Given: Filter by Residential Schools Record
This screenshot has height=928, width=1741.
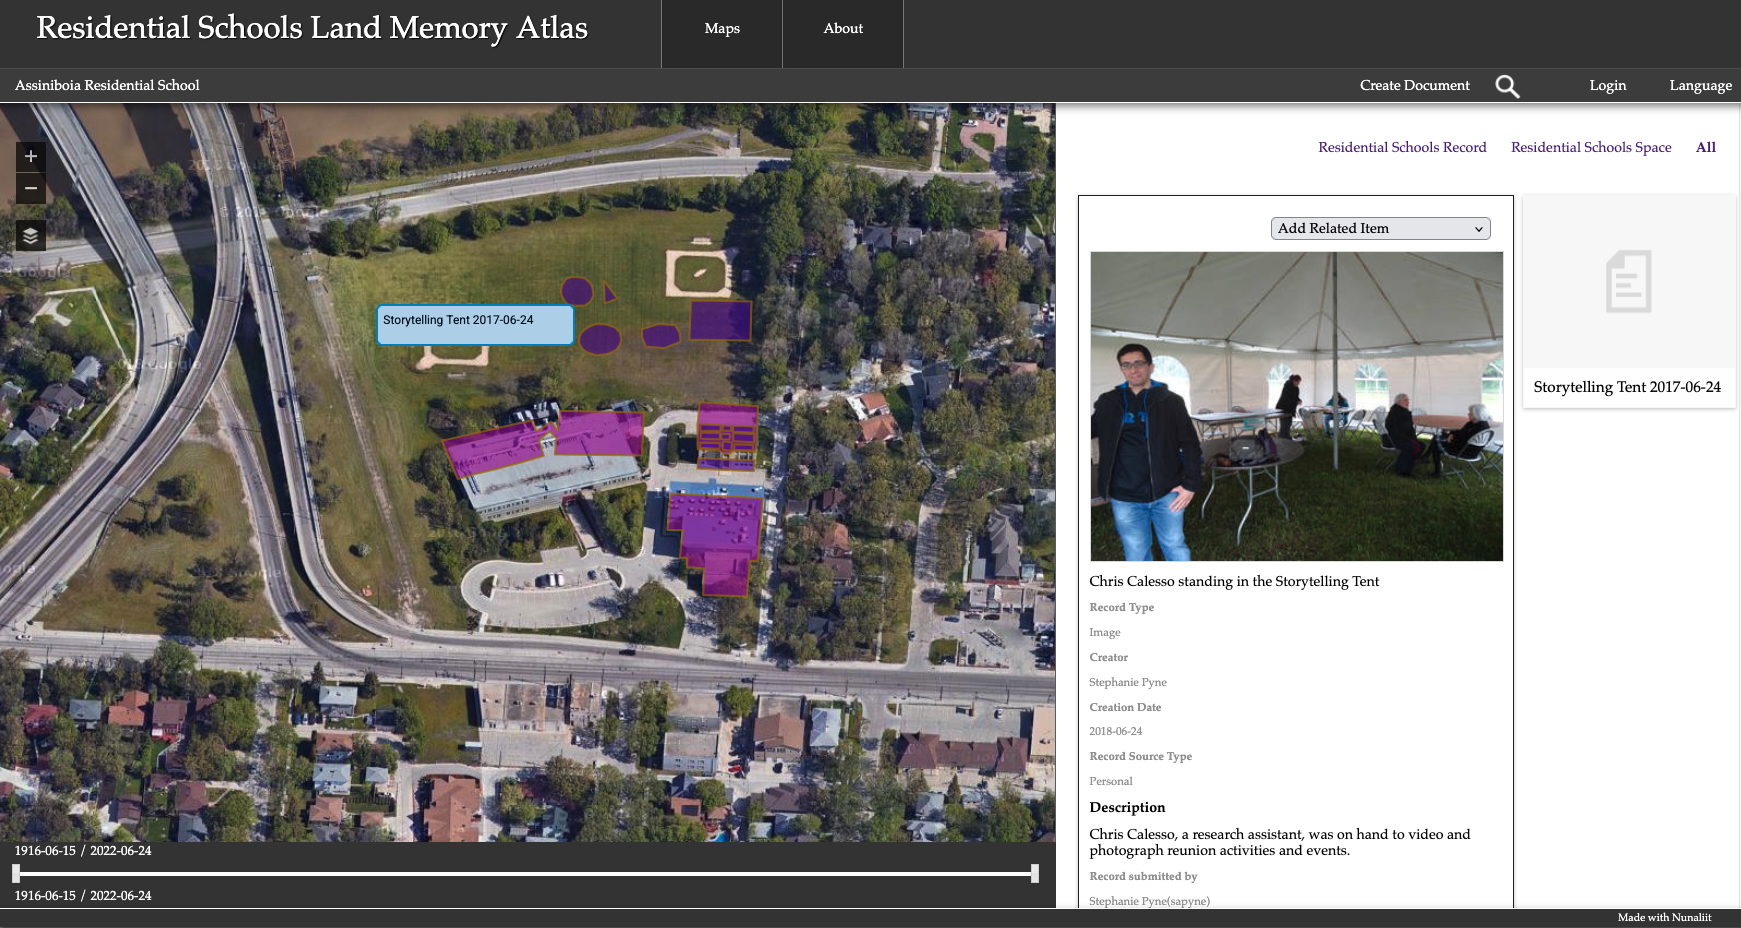Looking at the screenshot, I should pyautogui.click(x=1402, y=148).
